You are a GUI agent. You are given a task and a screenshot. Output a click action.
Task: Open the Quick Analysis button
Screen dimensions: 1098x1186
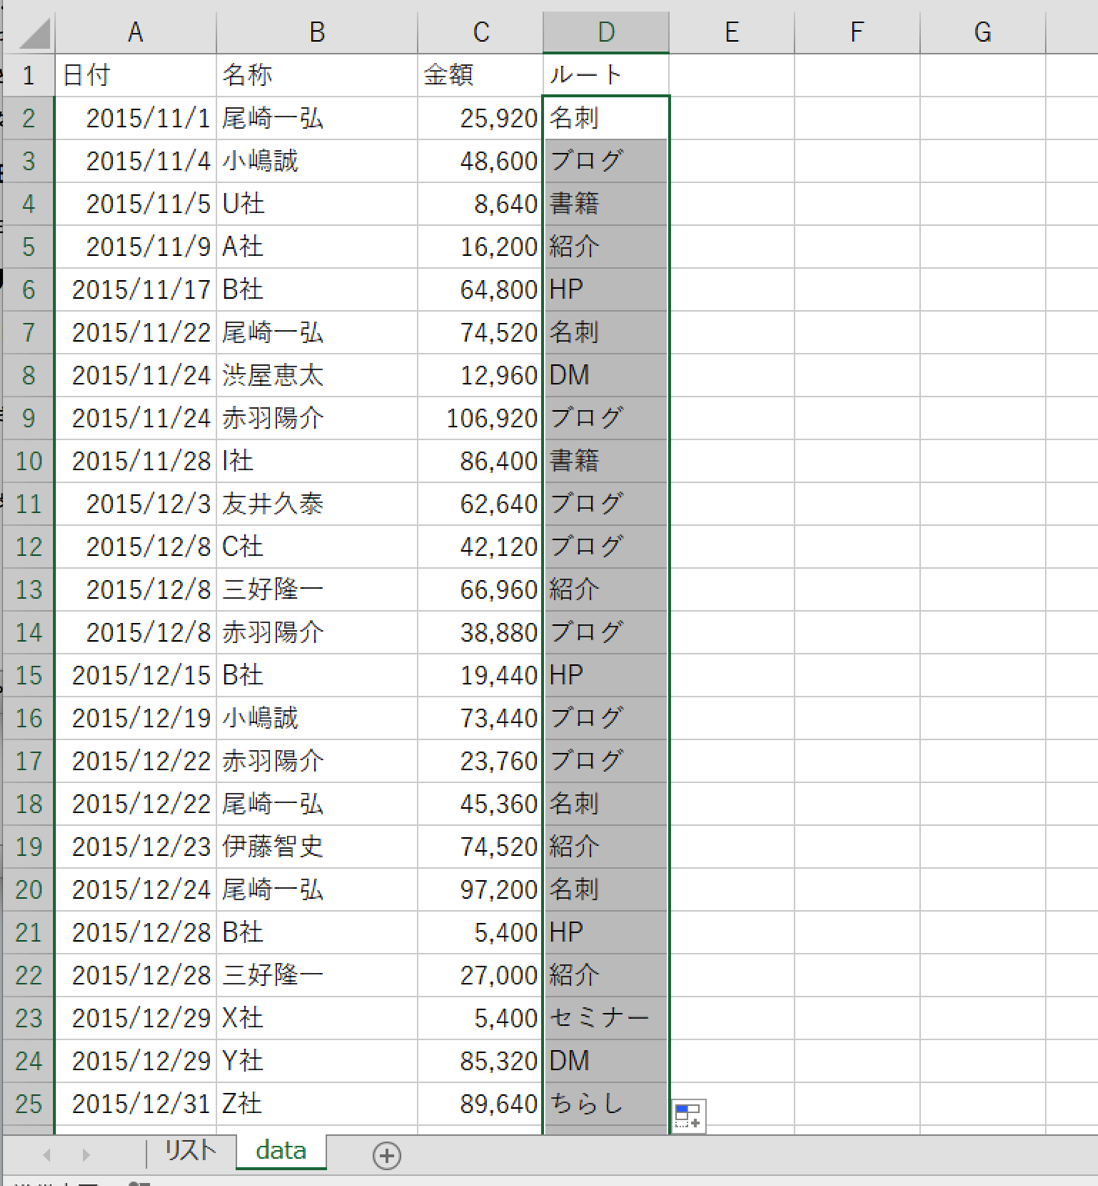[688, 1116]
